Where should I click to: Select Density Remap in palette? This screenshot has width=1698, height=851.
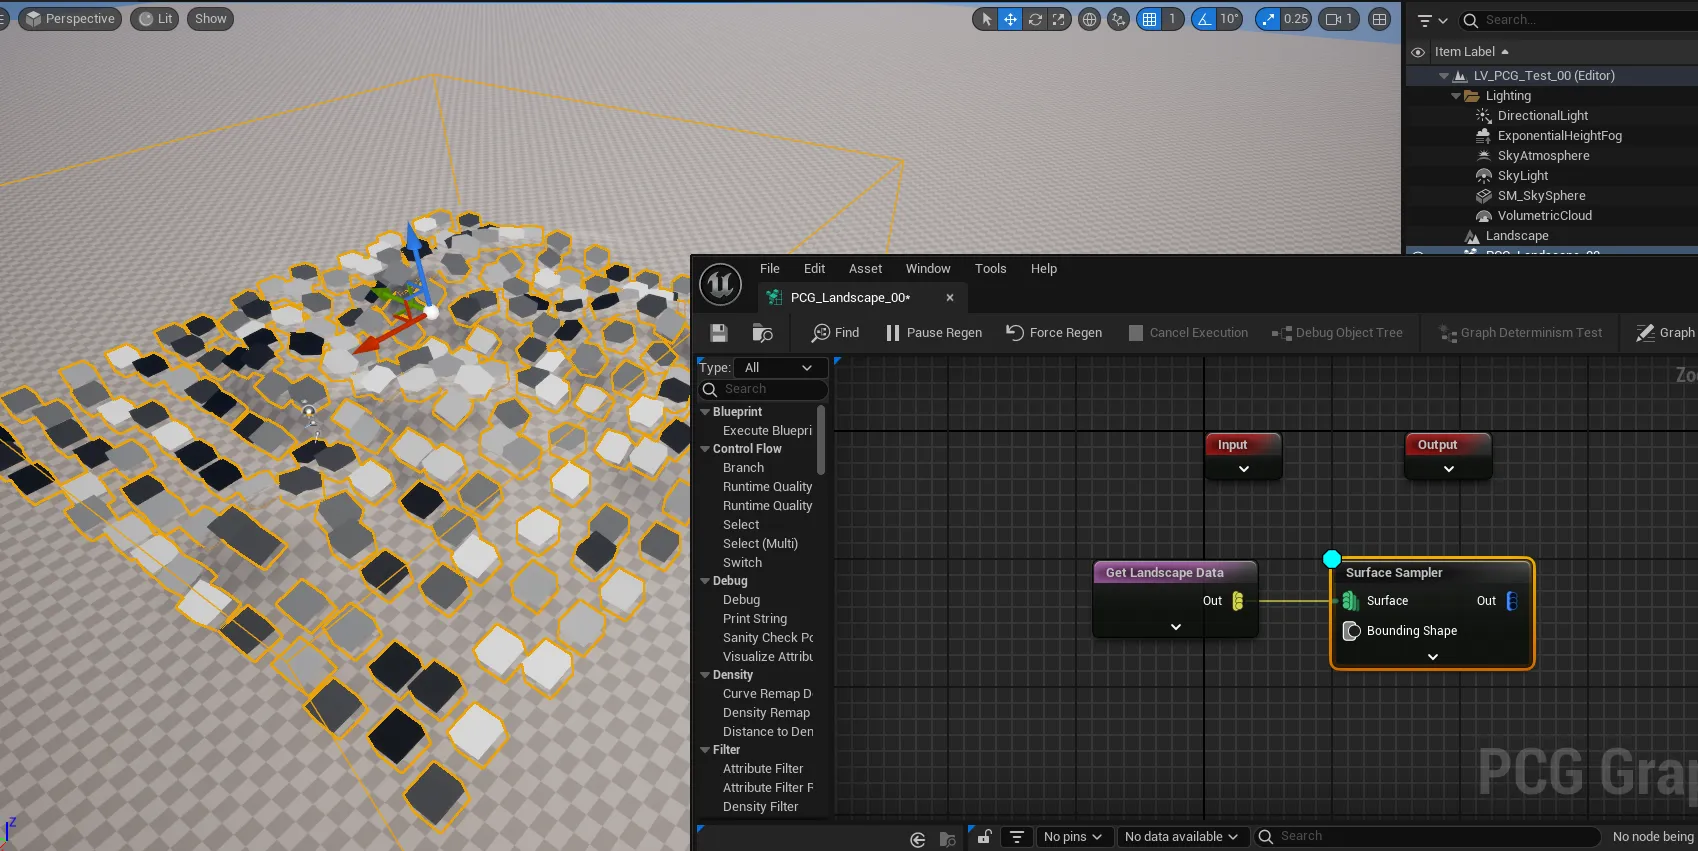[x=766, y=713]
